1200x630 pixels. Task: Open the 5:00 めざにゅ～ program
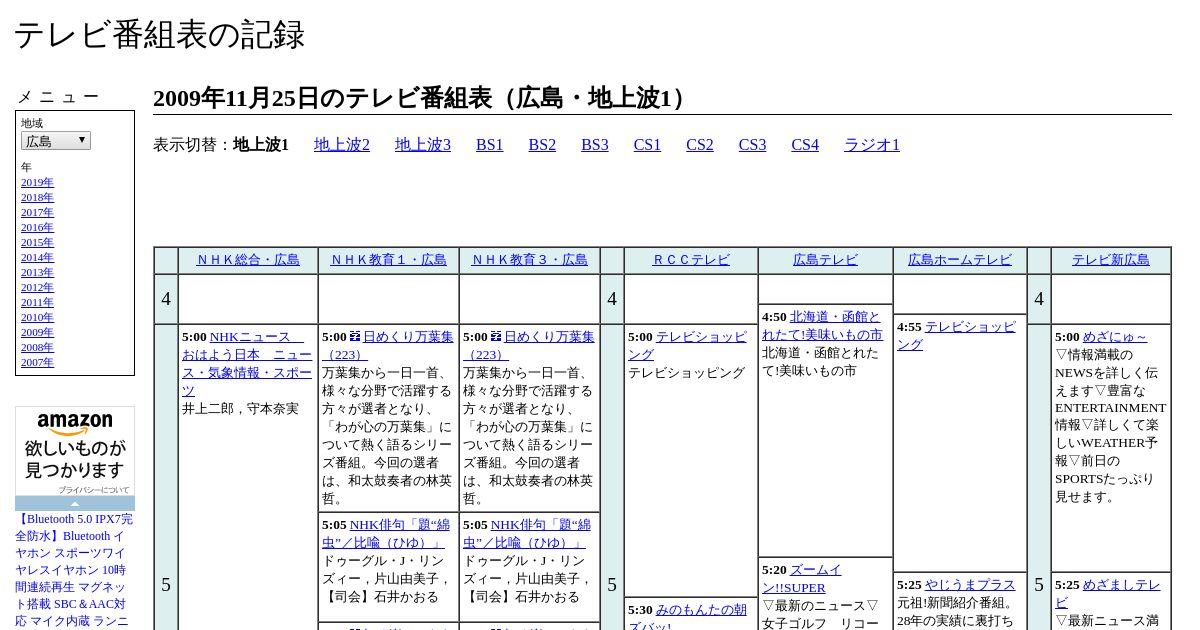tap(1115, 337)
